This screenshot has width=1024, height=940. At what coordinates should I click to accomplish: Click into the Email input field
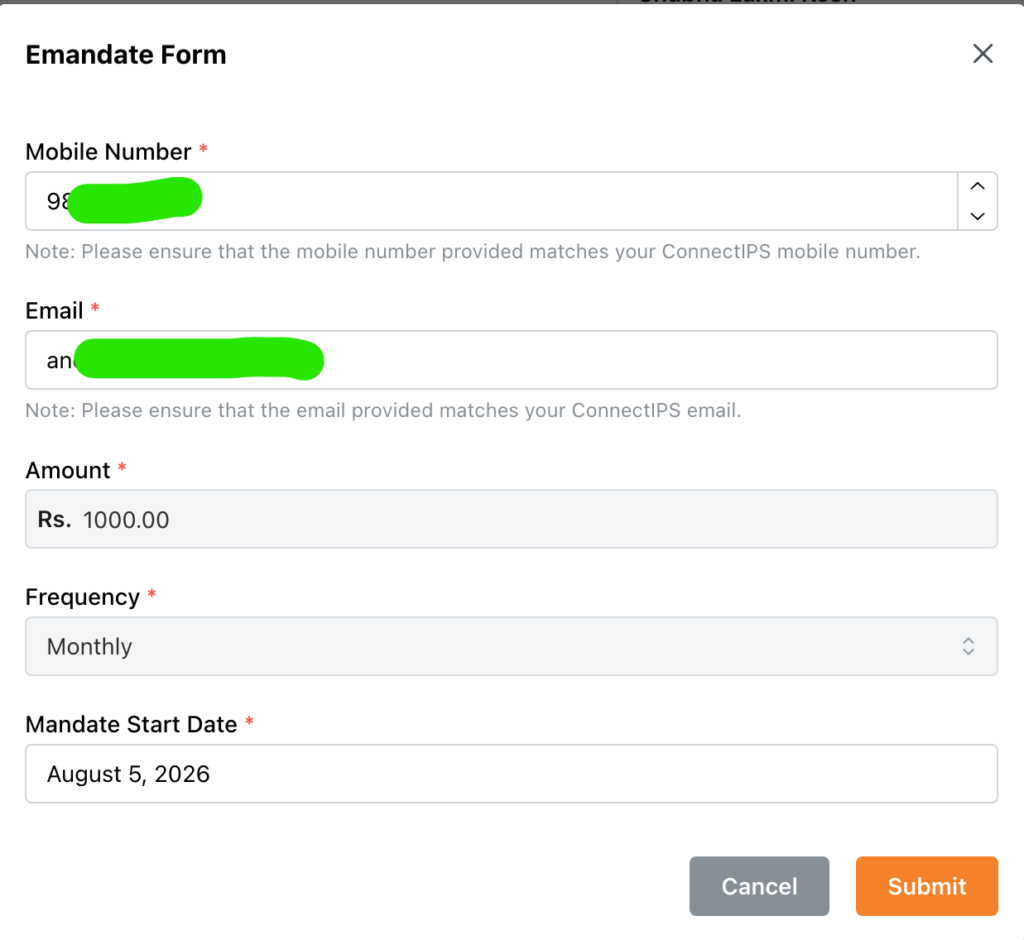pos(511,360)
